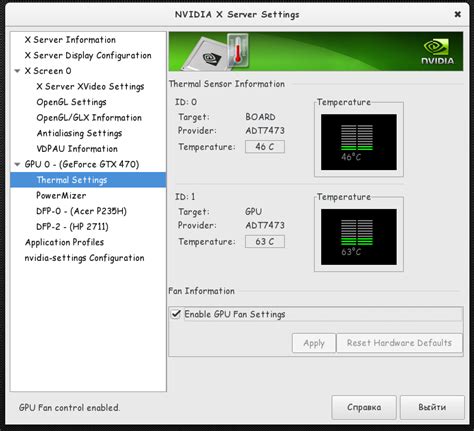Open VDPAU Information page
Image resolution: width=474 pixels, height=431 pixels.
[x=77, y=149]
